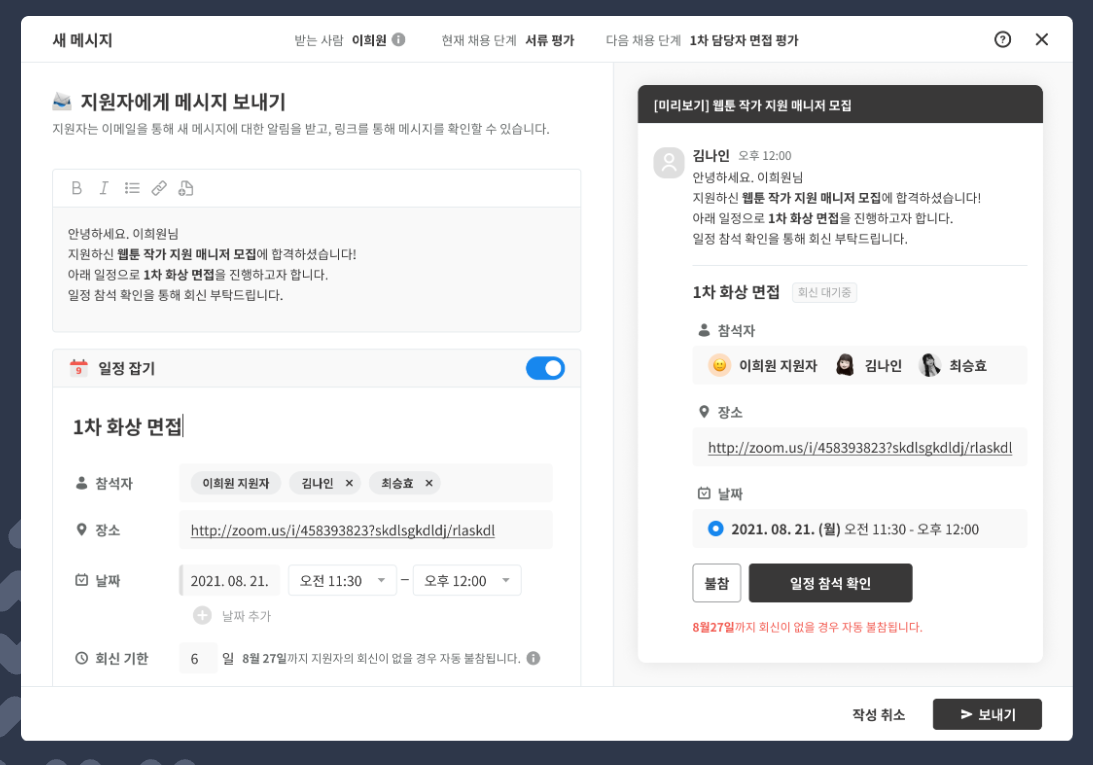Click 김나인 sender avatar in preview
Viewport: 1093px width, 765px height.
(668, 162)
